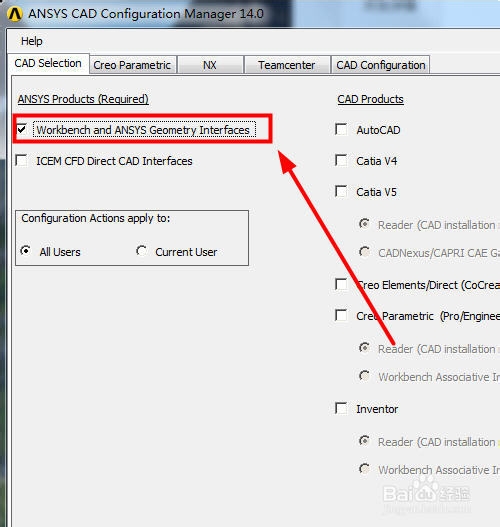Select Reader option under Catia V5
The height and width of the screenshot is (527, 500).
[x=365, y=224]
